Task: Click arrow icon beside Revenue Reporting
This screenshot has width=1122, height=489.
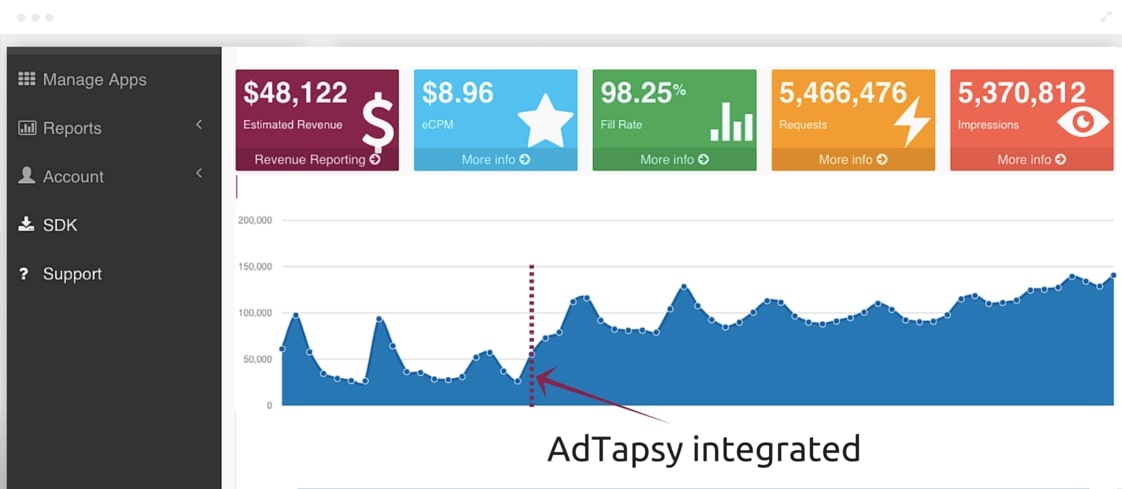Action: [375, 160]
